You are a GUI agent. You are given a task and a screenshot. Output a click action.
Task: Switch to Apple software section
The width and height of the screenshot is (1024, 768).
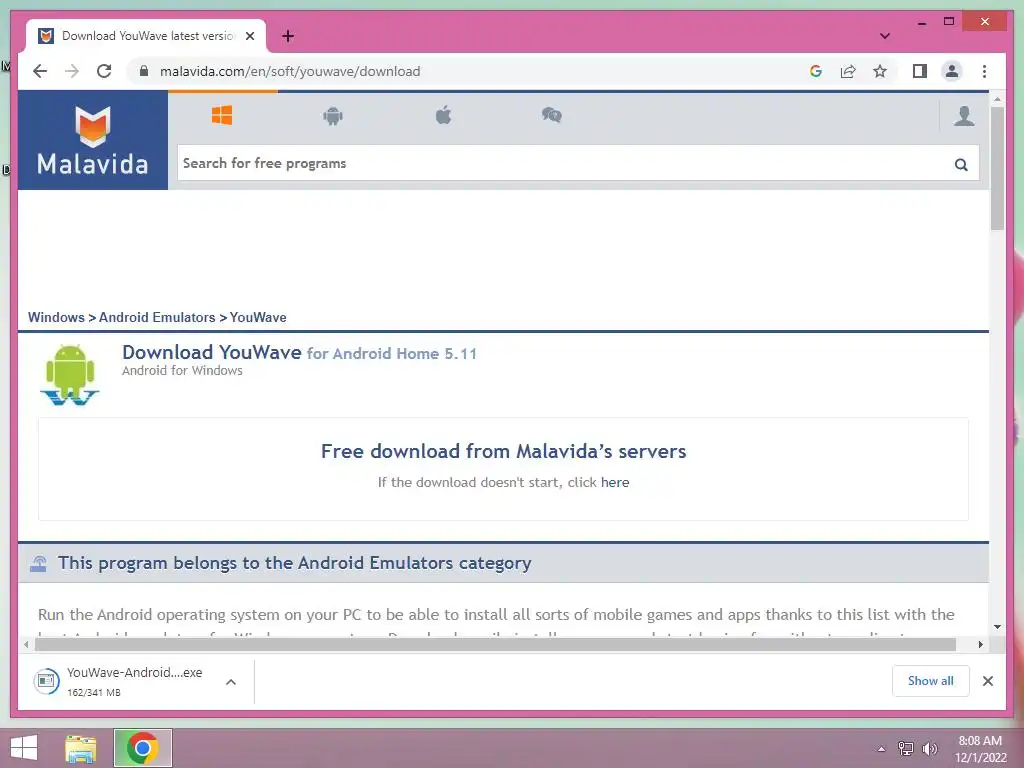[443, 116]
